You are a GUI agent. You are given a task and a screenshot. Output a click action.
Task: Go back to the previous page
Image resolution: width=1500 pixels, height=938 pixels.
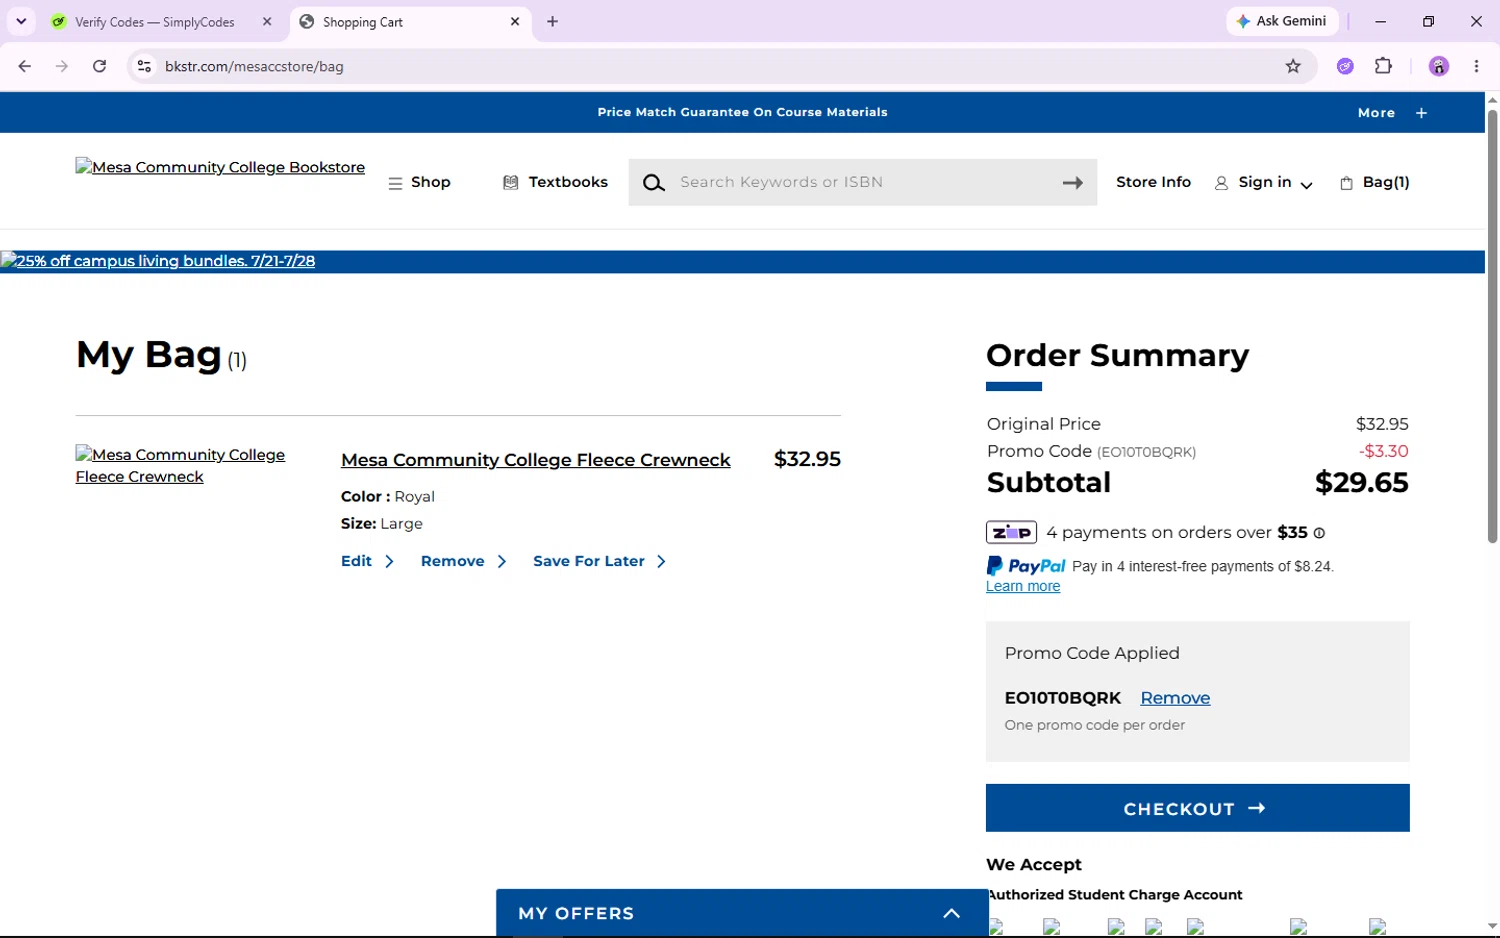coord(25,66)
